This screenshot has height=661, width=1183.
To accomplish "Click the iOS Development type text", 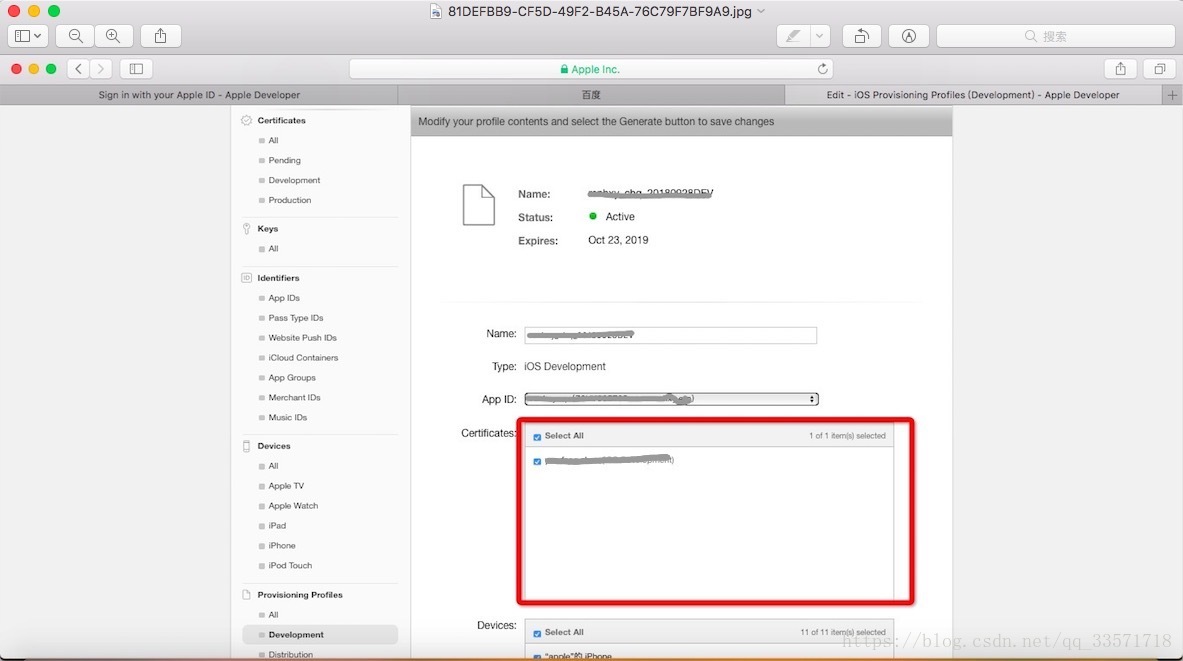I will (565, 366).
